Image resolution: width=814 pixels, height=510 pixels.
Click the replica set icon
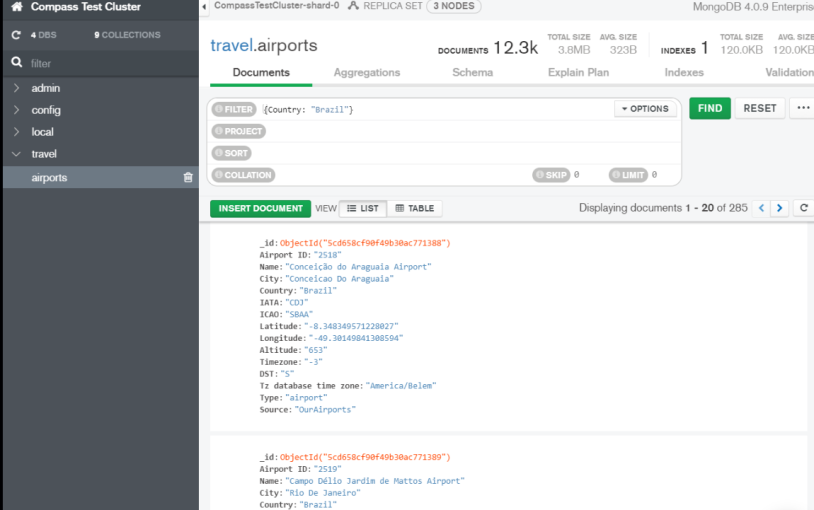click(353, 6)
